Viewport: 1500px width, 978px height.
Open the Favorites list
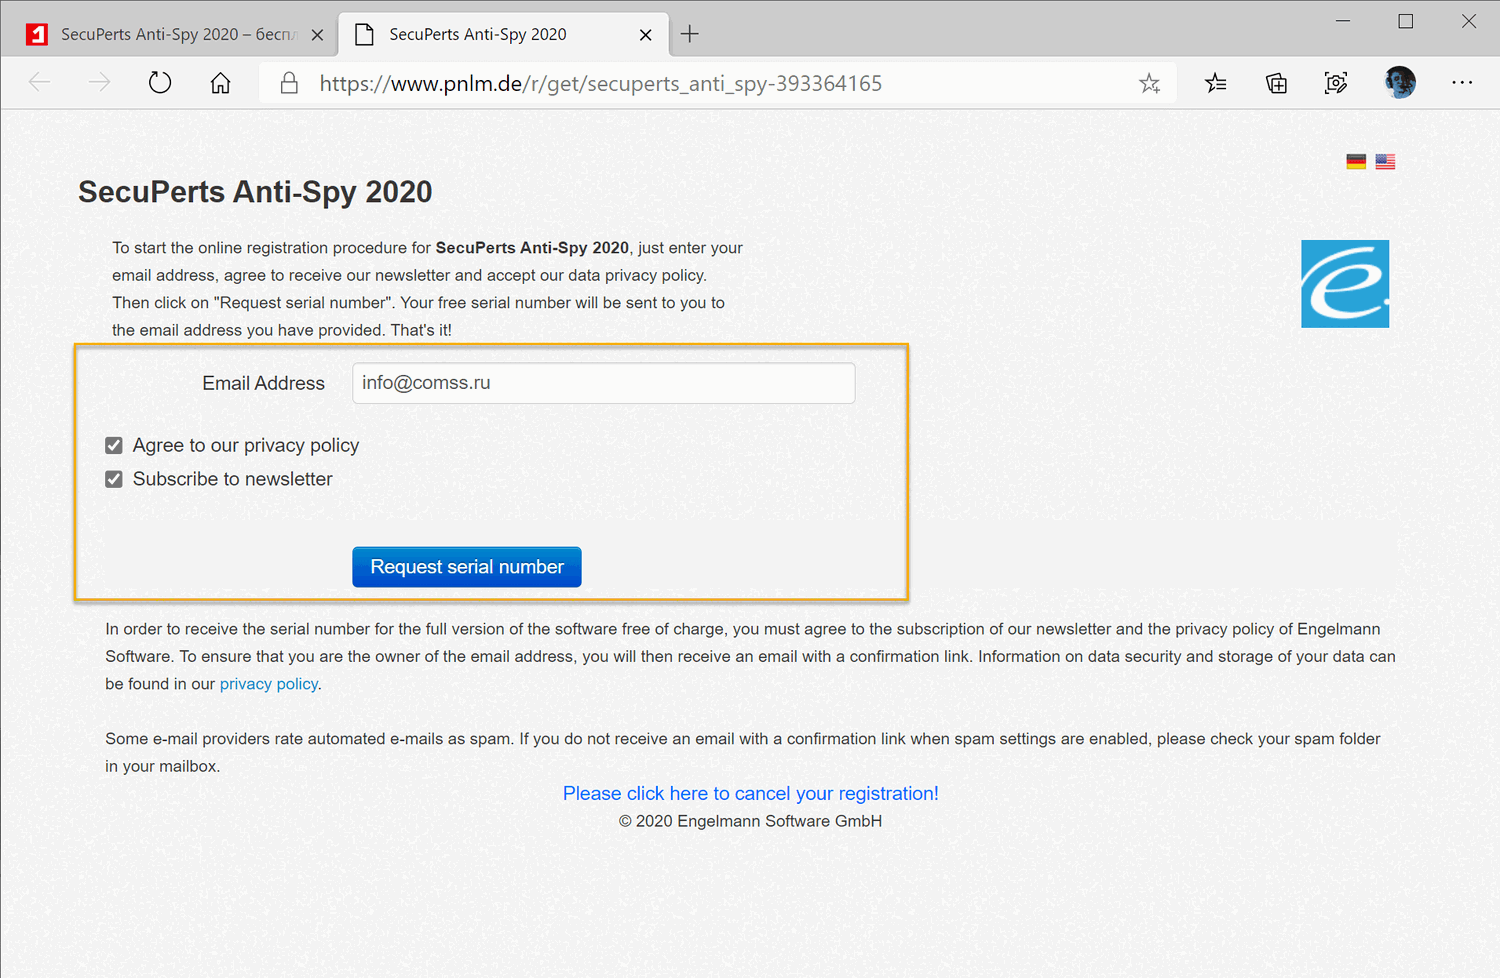tap(1216, 83)
